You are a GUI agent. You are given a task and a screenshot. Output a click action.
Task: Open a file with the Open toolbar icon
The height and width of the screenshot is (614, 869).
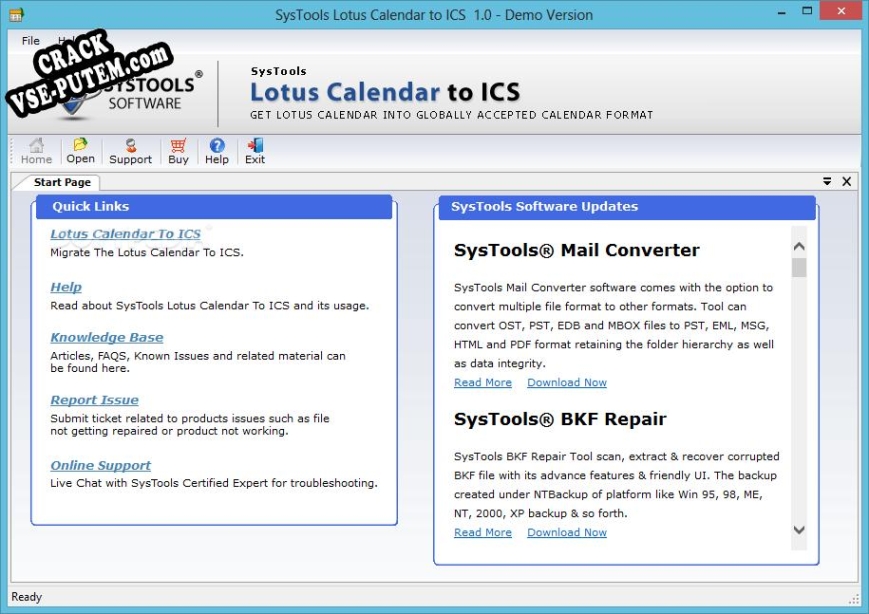(80, 151)
